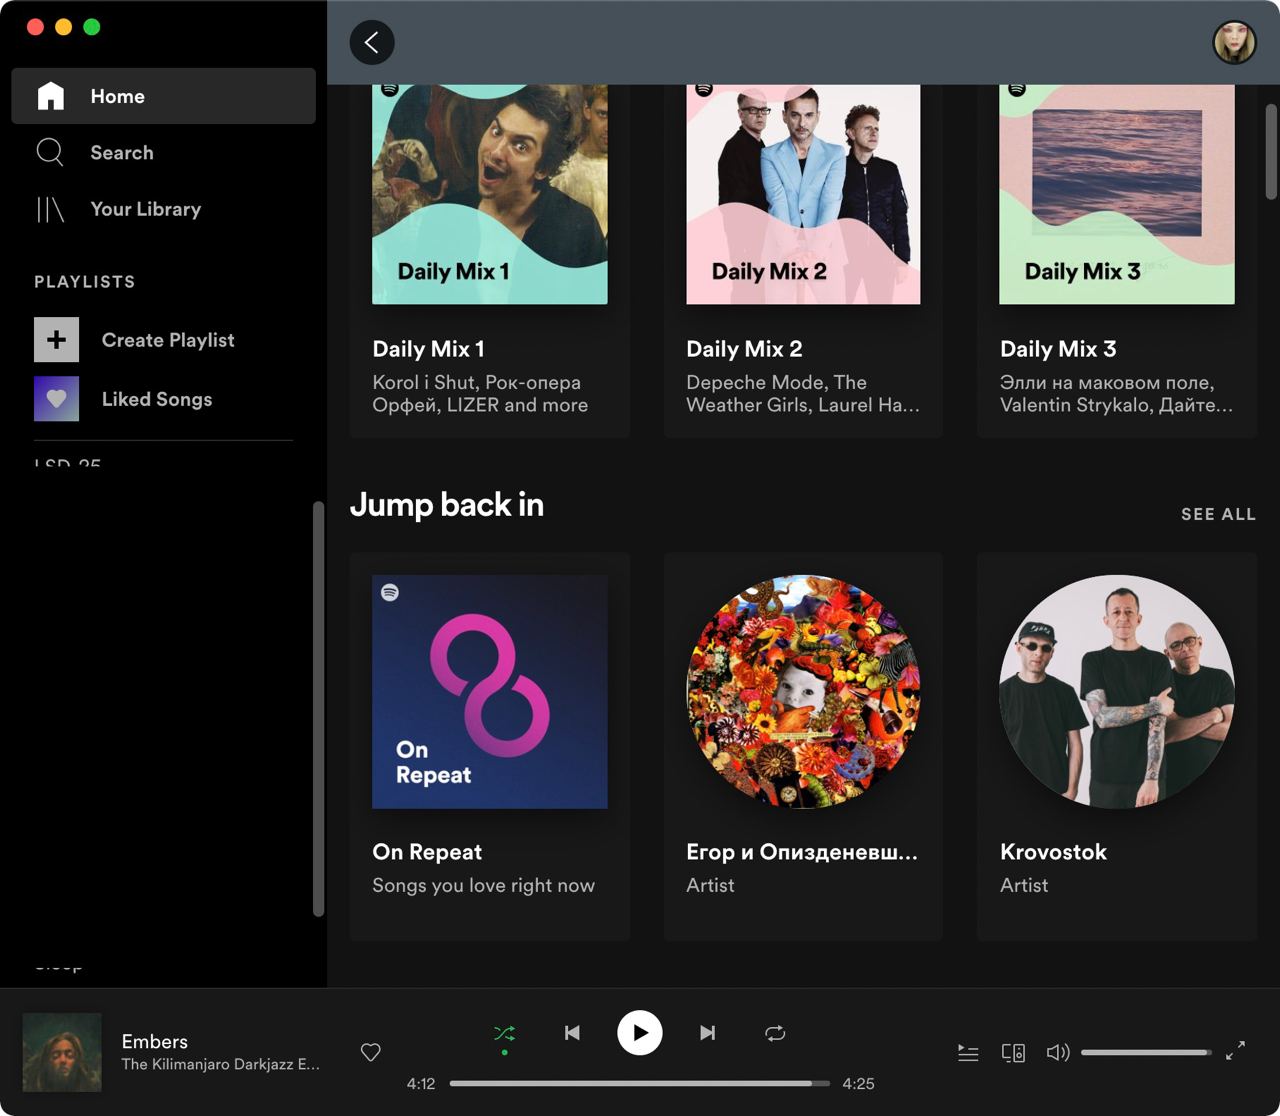Viewport: 1280px width, 1116px height.
Task: Open the Егор и Опизденевш… artist image
Action: (803, 692)
